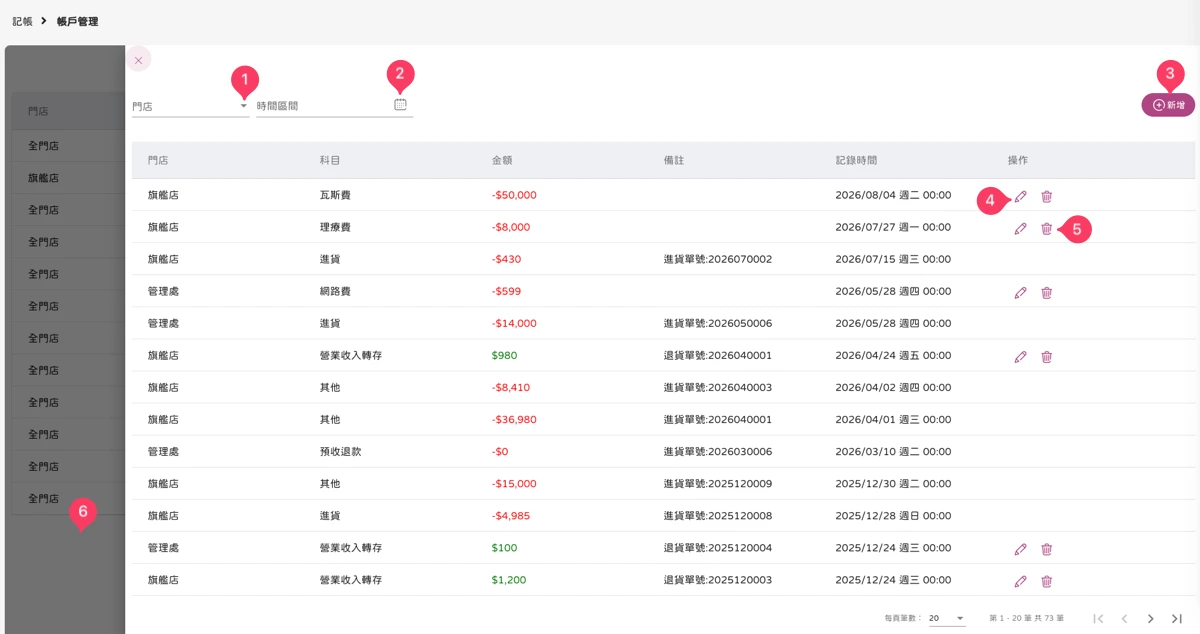
Task: Click the 記帳 breadcrumb link
Action: [22, 21]
